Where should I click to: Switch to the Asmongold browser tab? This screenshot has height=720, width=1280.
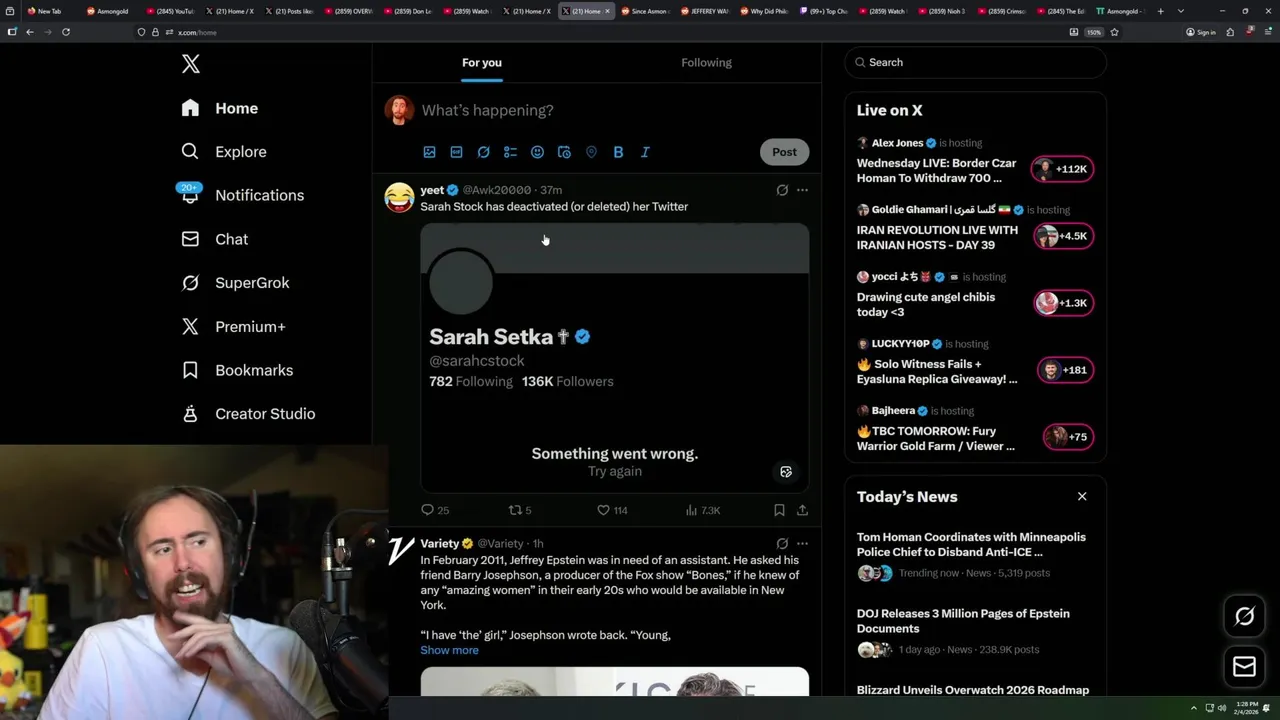[x=107, y=11]
